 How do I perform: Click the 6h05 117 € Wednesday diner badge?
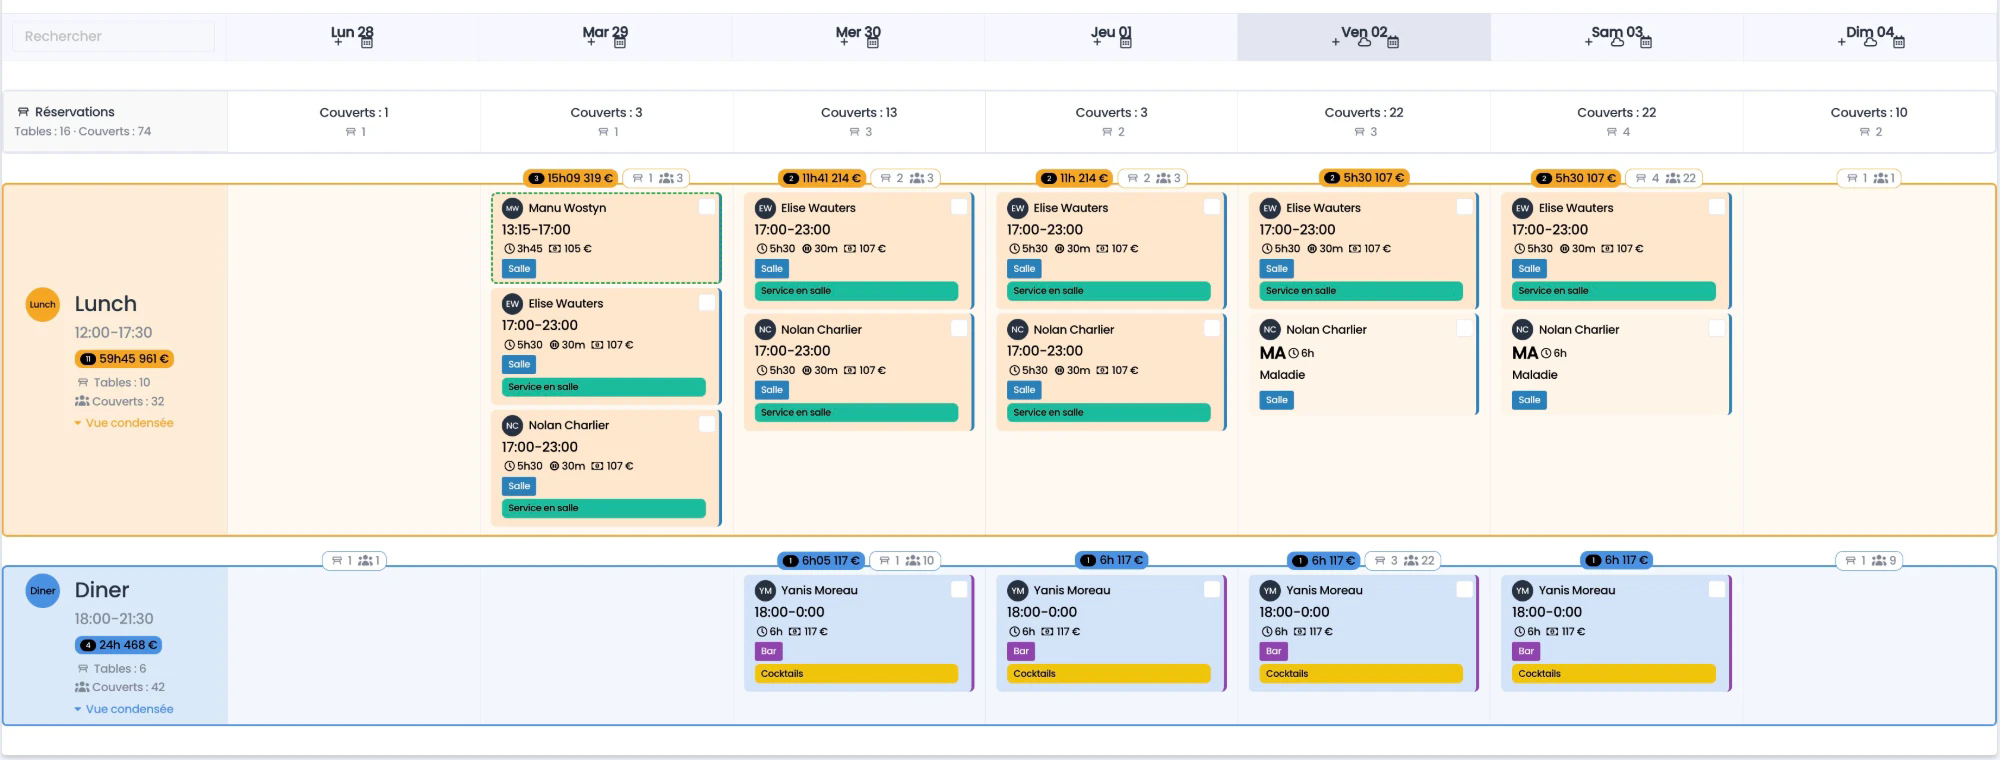(x=822, y=561)
